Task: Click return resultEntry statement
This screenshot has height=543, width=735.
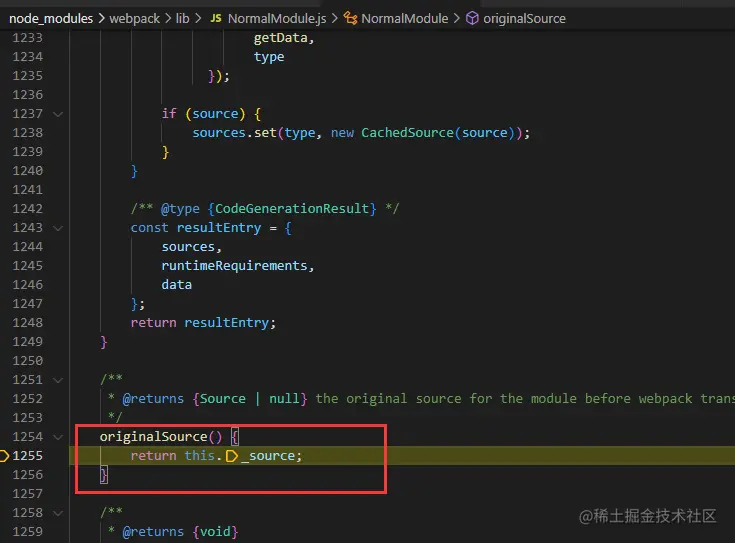Action: tap(202, 323)
